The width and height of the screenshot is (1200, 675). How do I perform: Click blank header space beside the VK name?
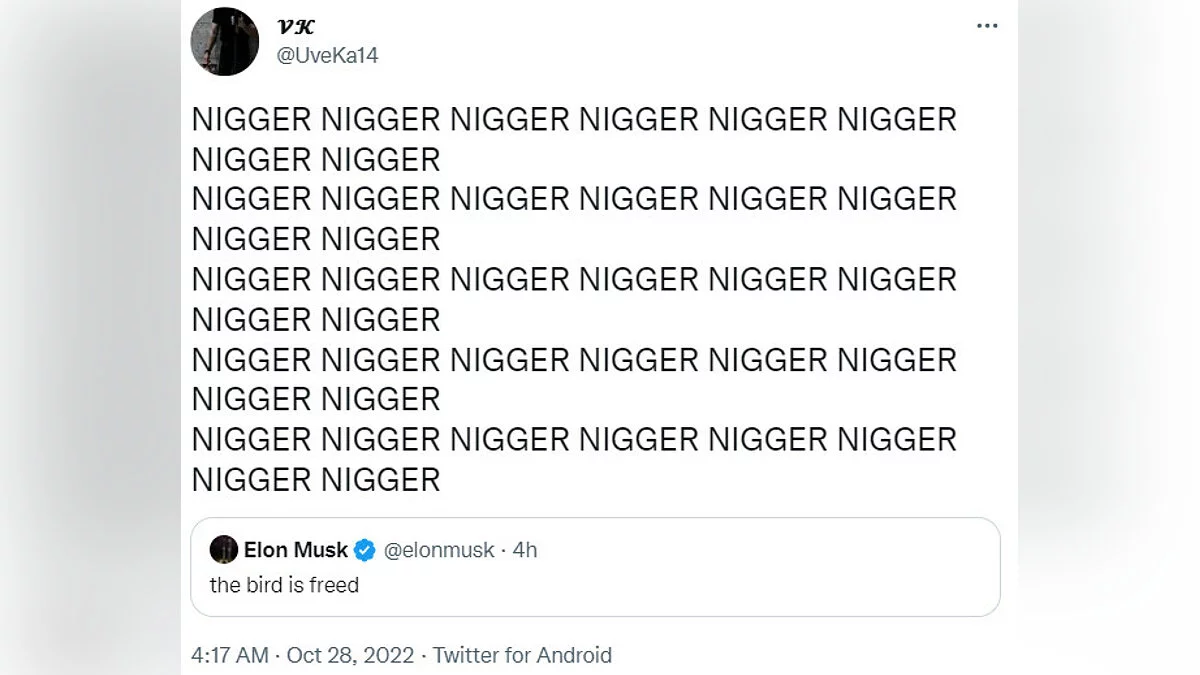[x=650, y=40]
